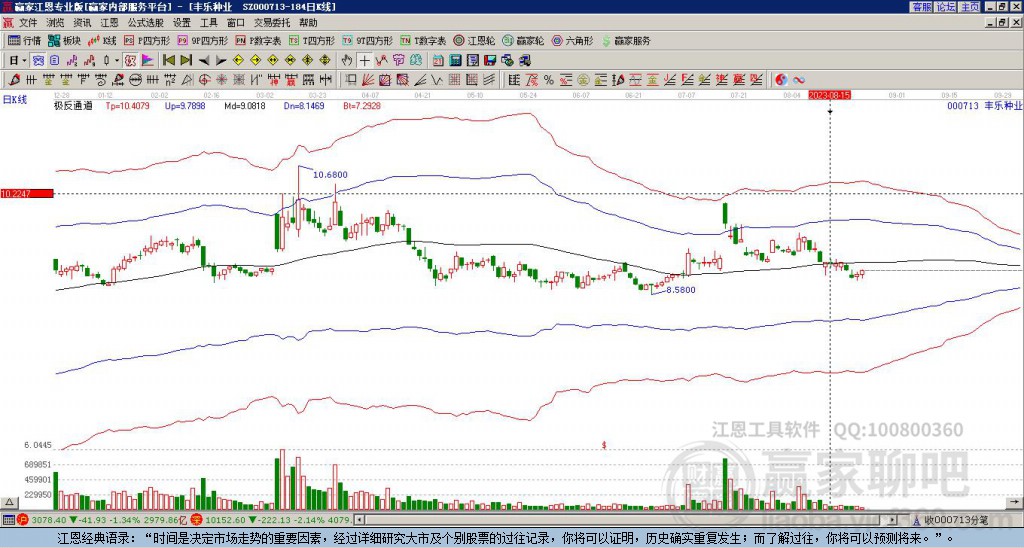Expand the candlestick style dropdown arrow
This screenshot has width=1024, height=548.
point(117,60)
